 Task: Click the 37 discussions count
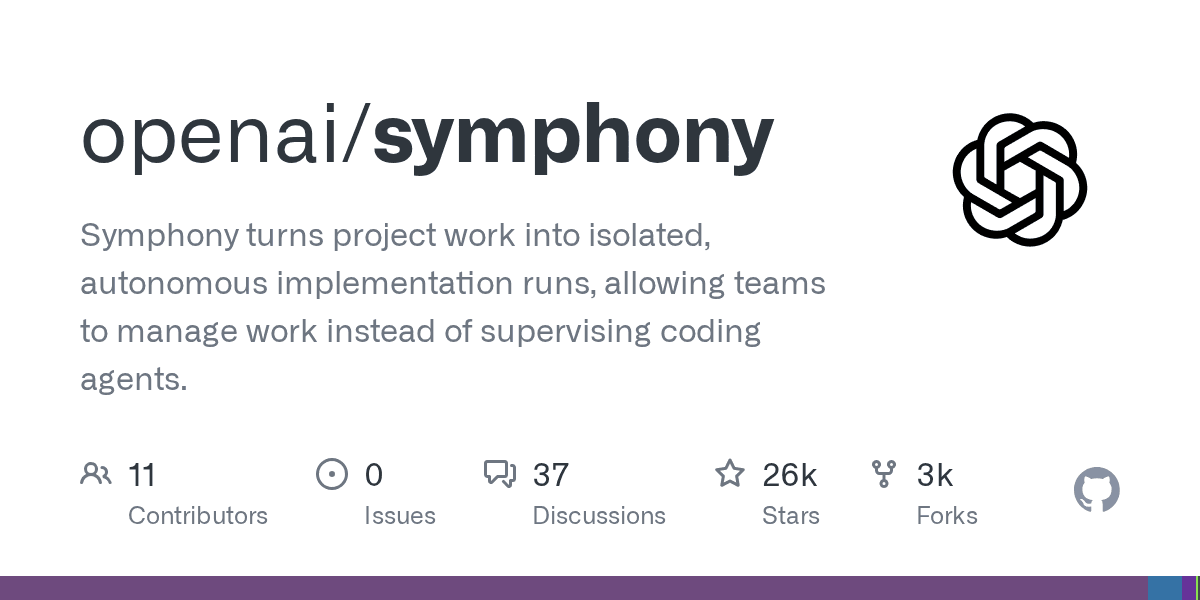click(551, 475)
